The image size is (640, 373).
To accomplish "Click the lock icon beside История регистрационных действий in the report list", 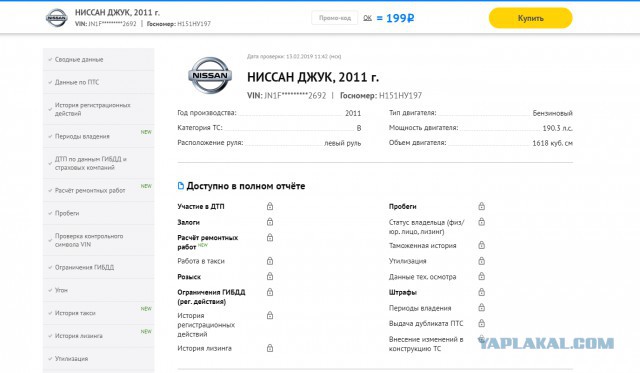I will (270, 315).
